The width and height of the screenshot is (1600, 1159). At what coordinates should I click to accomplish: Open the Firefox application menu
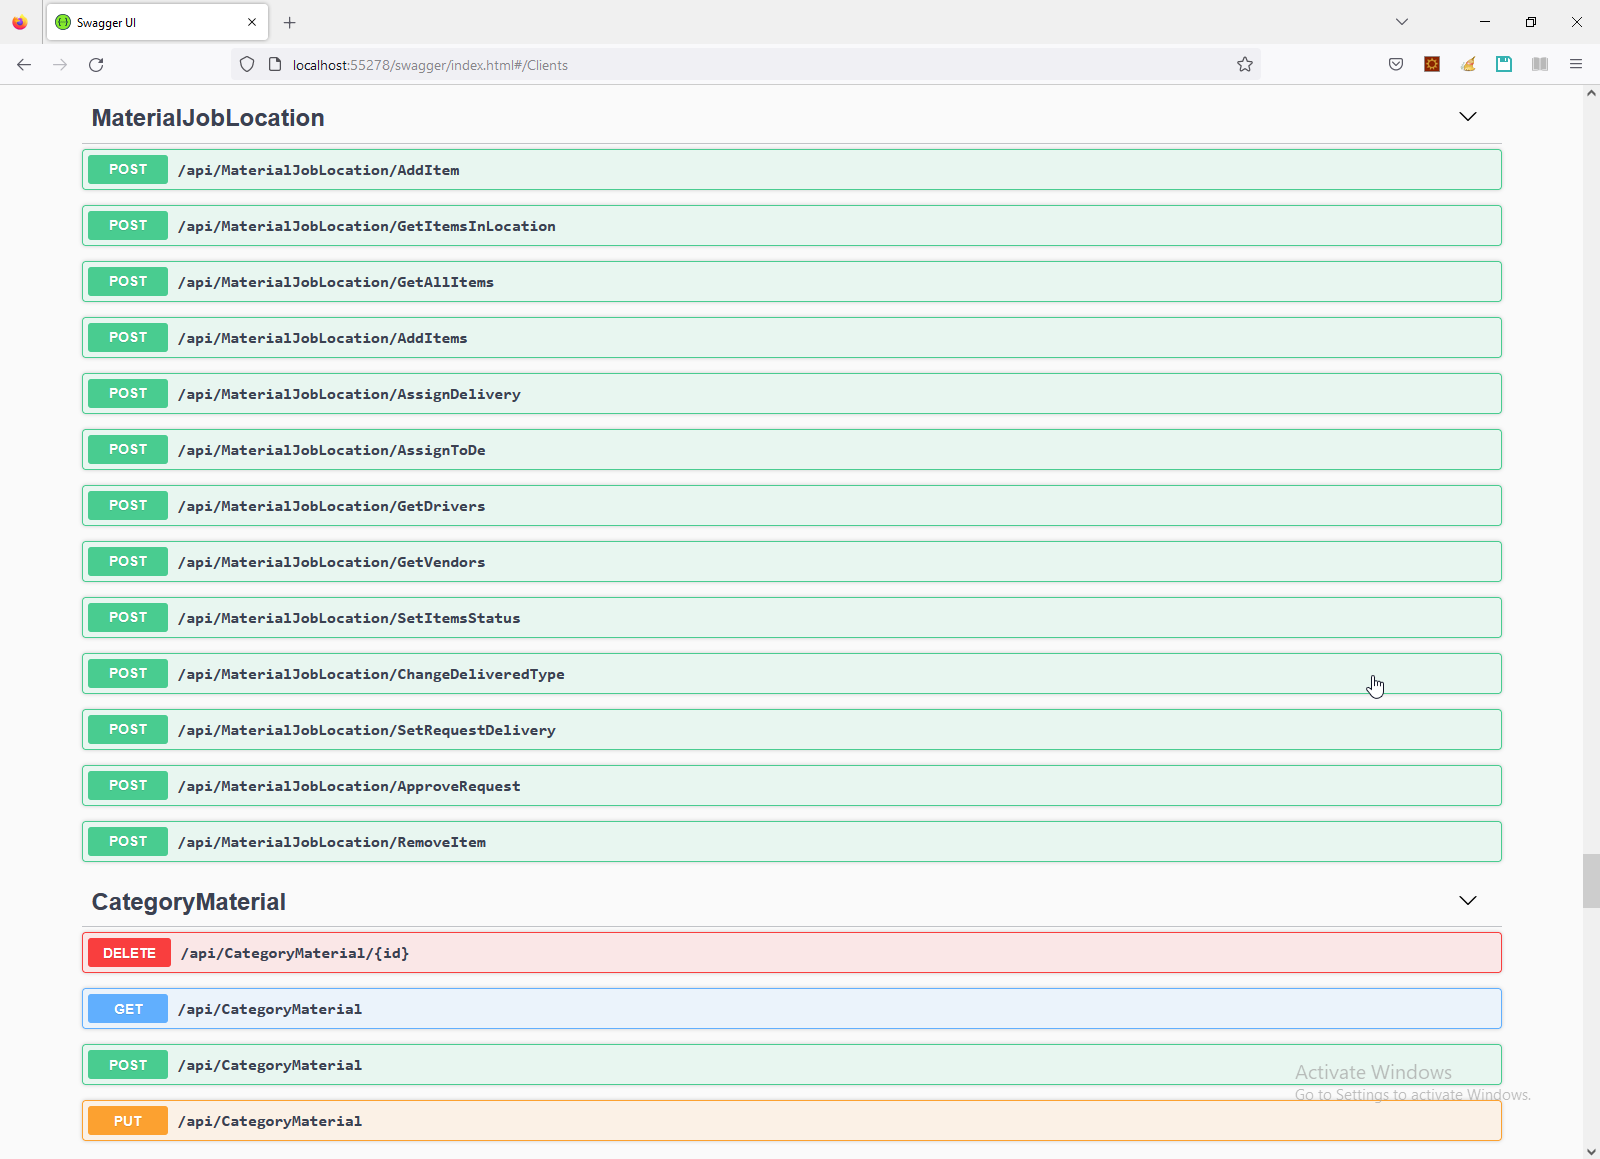click(1576, 64)
